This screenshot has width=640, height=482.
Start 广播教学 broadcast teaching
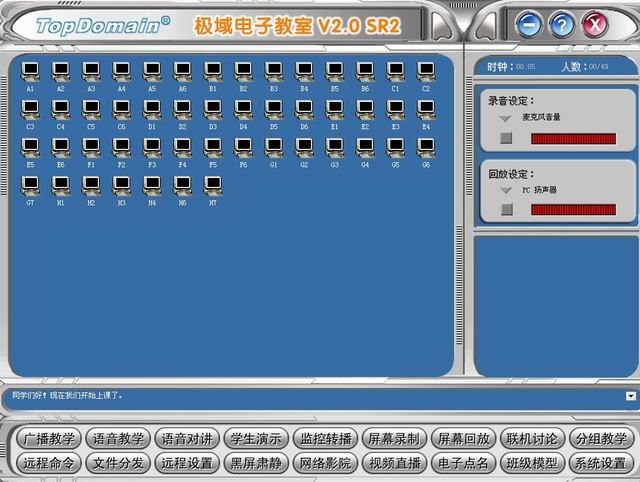(49, 439)
